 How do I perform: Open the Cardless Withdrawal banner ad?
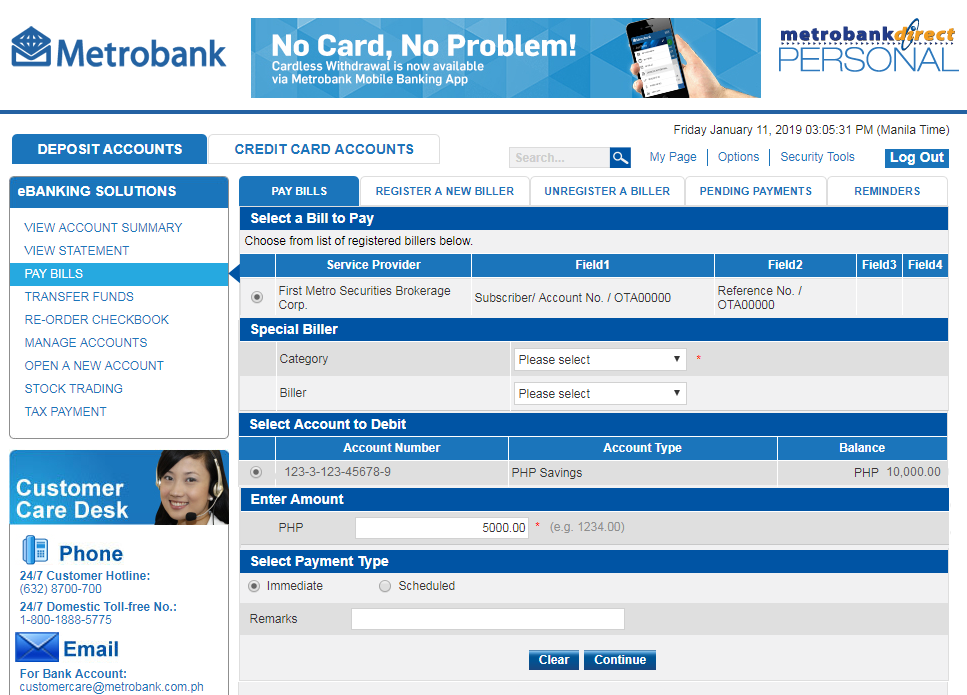coord(506,58)
